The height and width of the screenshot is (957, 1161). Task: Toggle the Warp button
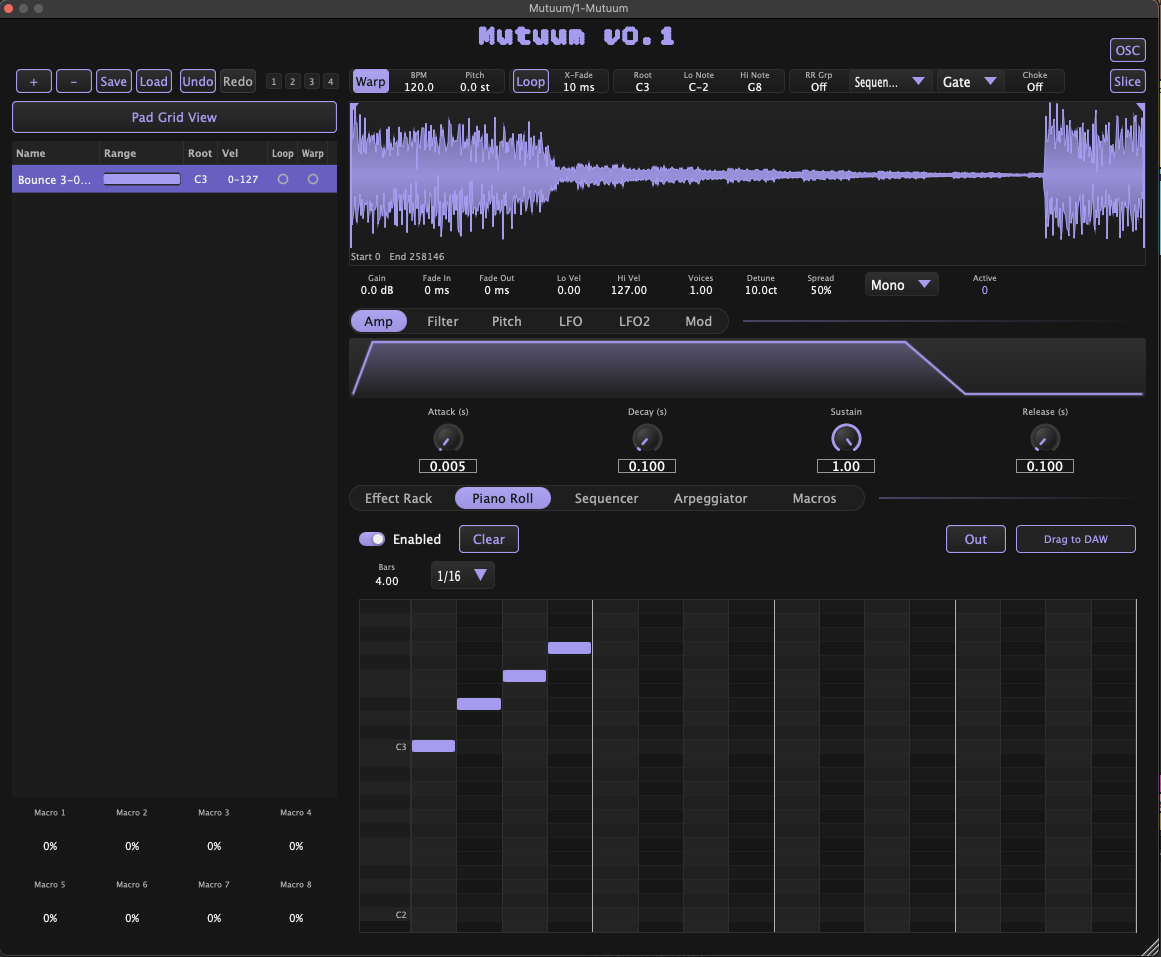coord(370,81)
